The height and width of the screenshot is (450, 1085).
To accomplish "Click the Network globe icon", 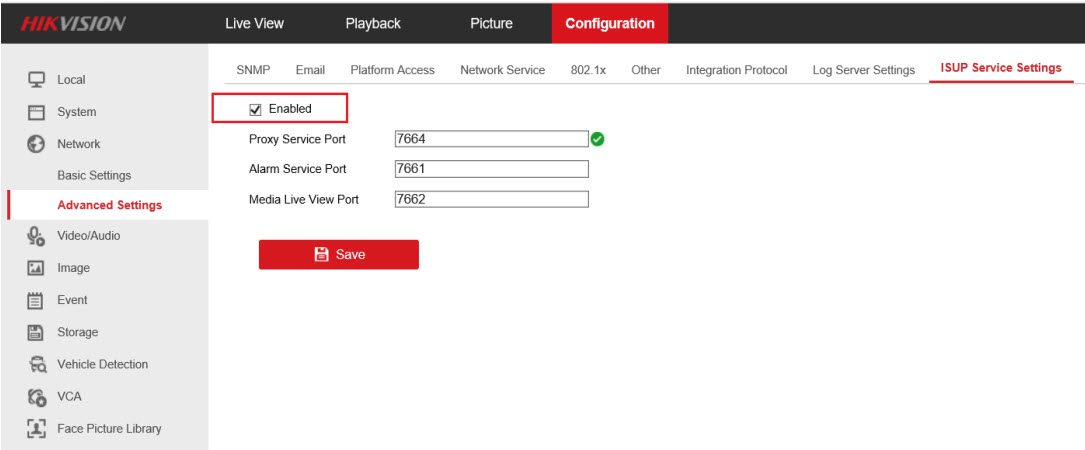I will click(36, 144).
